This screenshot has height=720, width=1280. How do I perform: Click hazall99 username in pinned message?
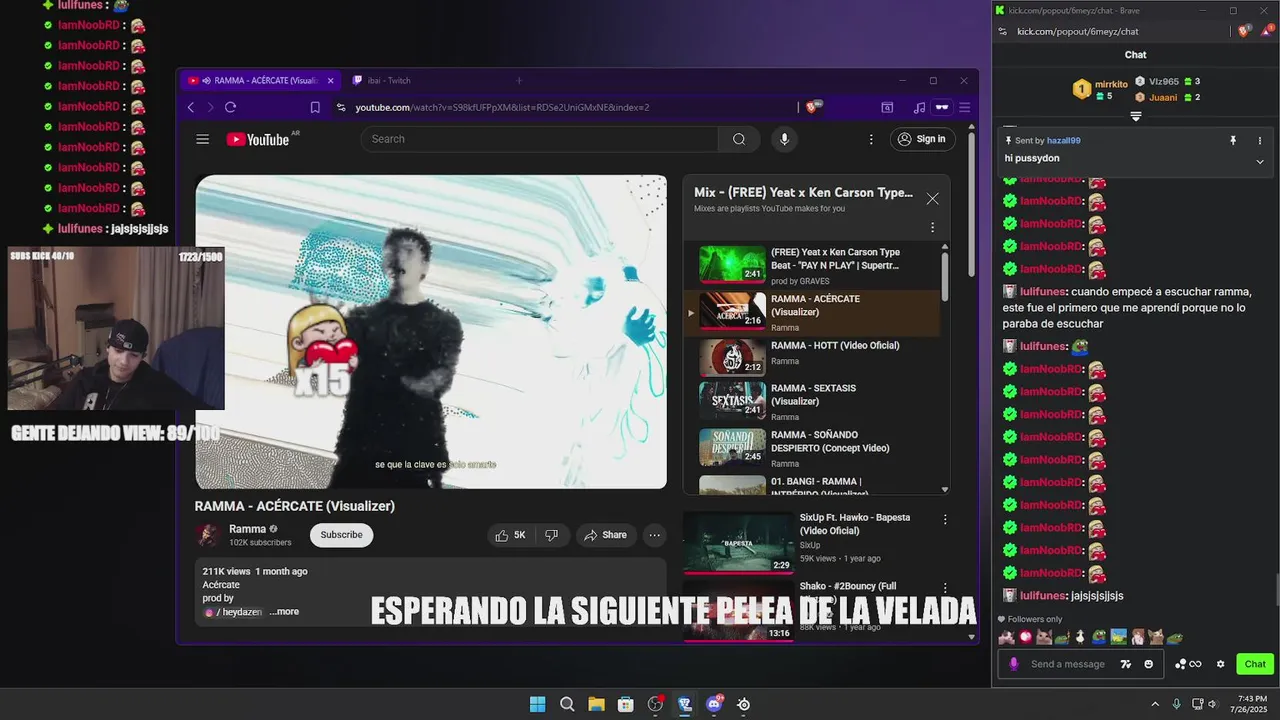point(1063,141)
